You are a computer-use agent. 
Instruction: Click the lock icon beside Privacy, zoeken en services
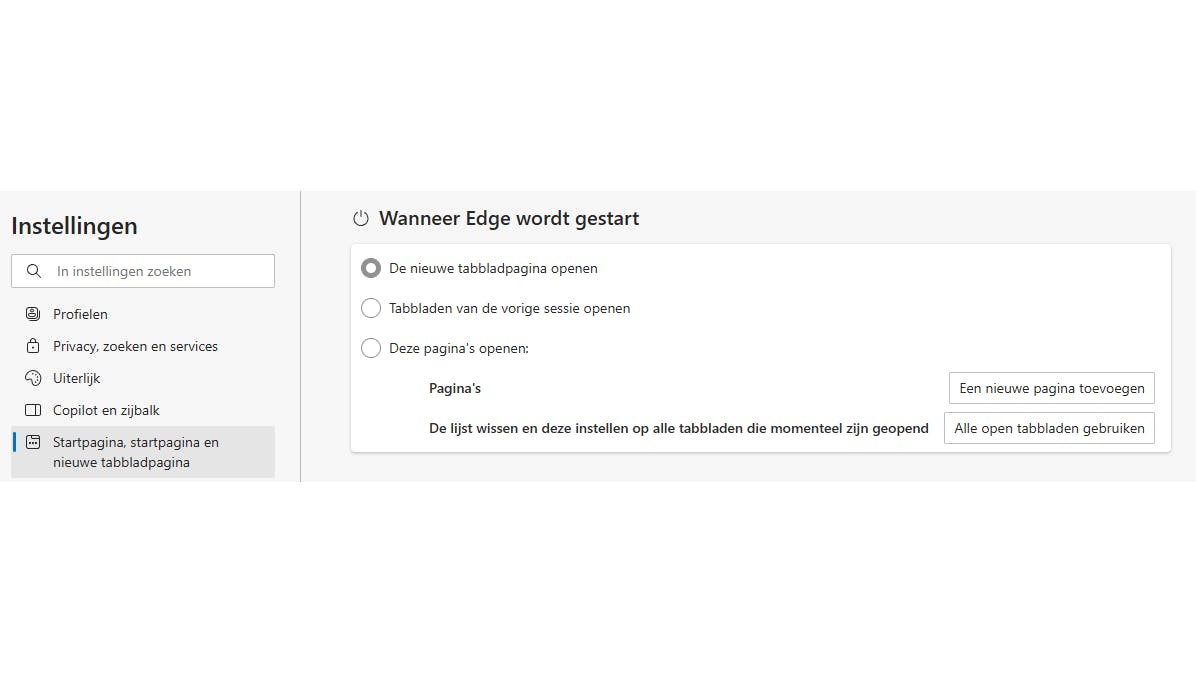(x=34, y=346)
